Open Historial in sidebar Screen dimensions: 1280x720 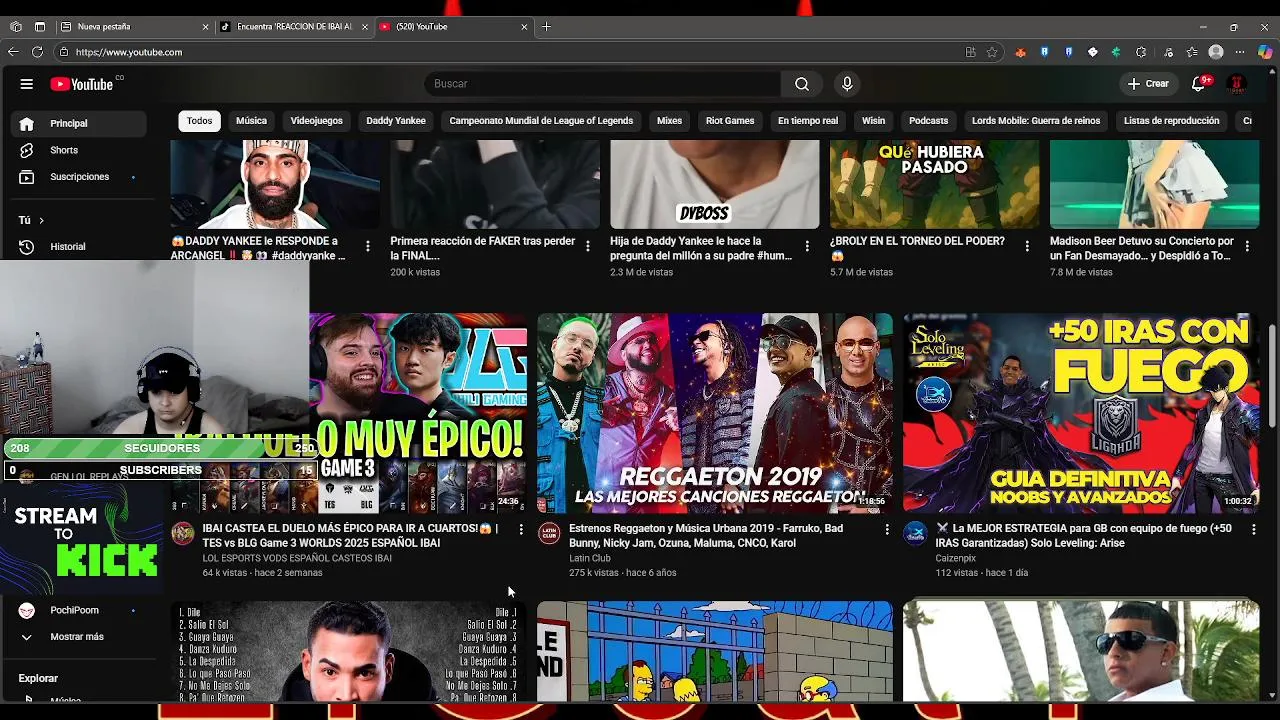coord(79,246)
